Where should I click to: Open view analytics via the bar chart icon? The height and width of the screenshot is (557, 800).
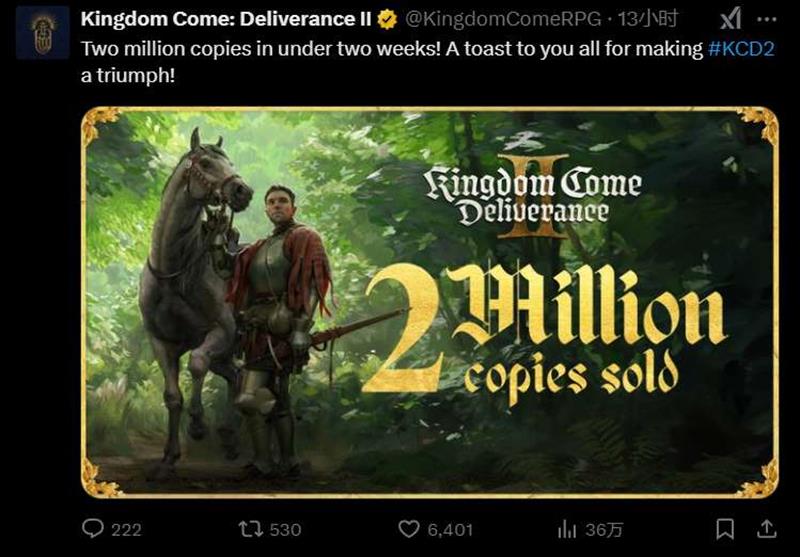[568, 529]
